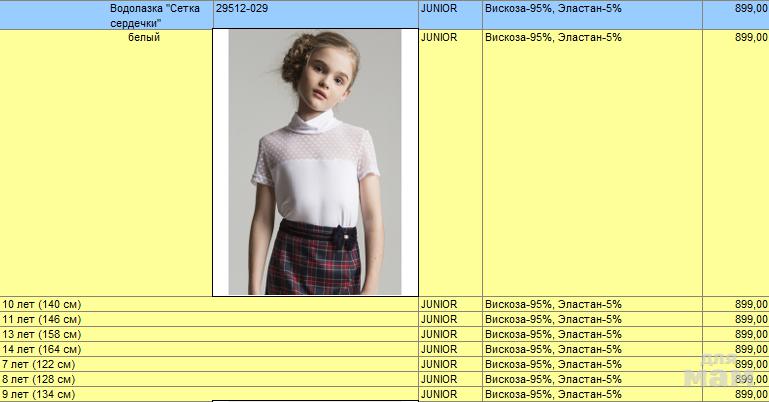Click the 899,00 price in the 14 лет row
Screen dimensions: 769x402
(x=750, y=349)
